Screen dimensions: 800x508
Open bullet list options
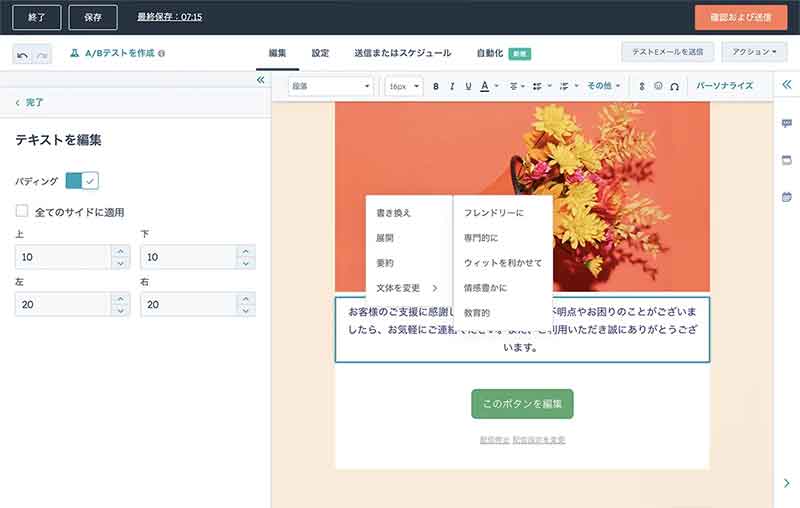537,86
